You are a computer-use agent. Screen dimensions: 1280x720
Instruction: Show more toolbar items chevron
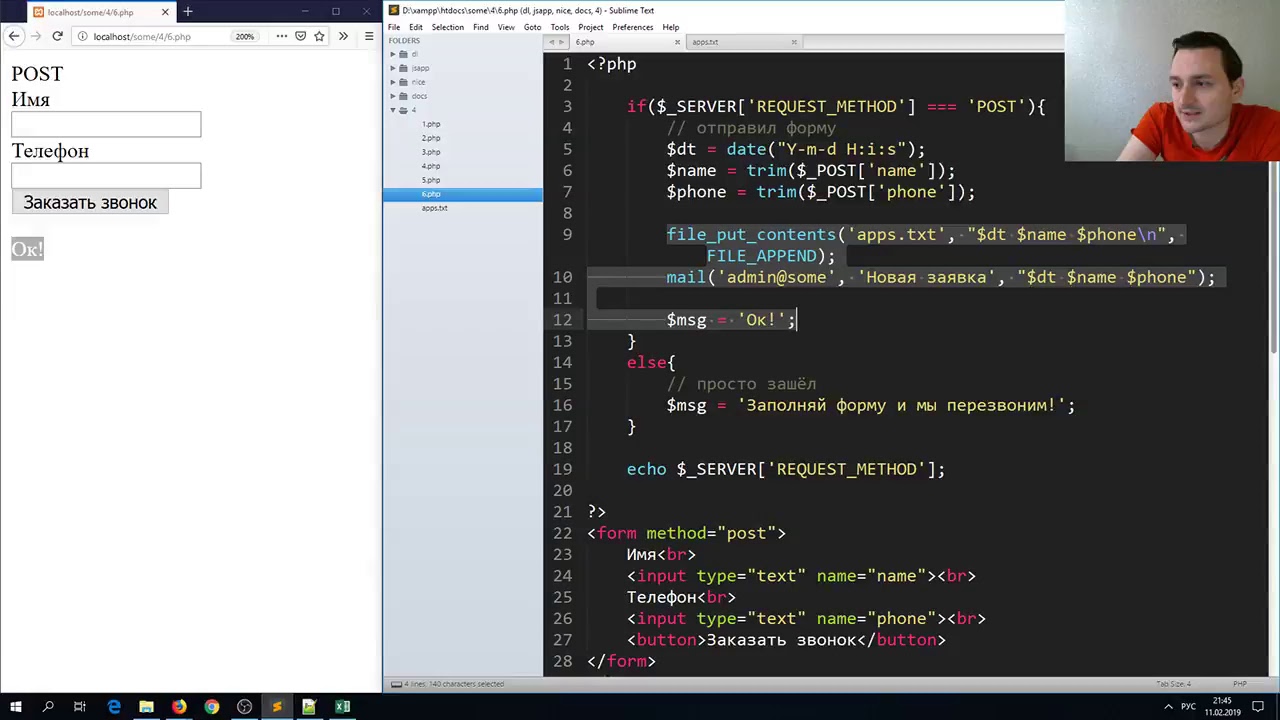coord(343,36)
